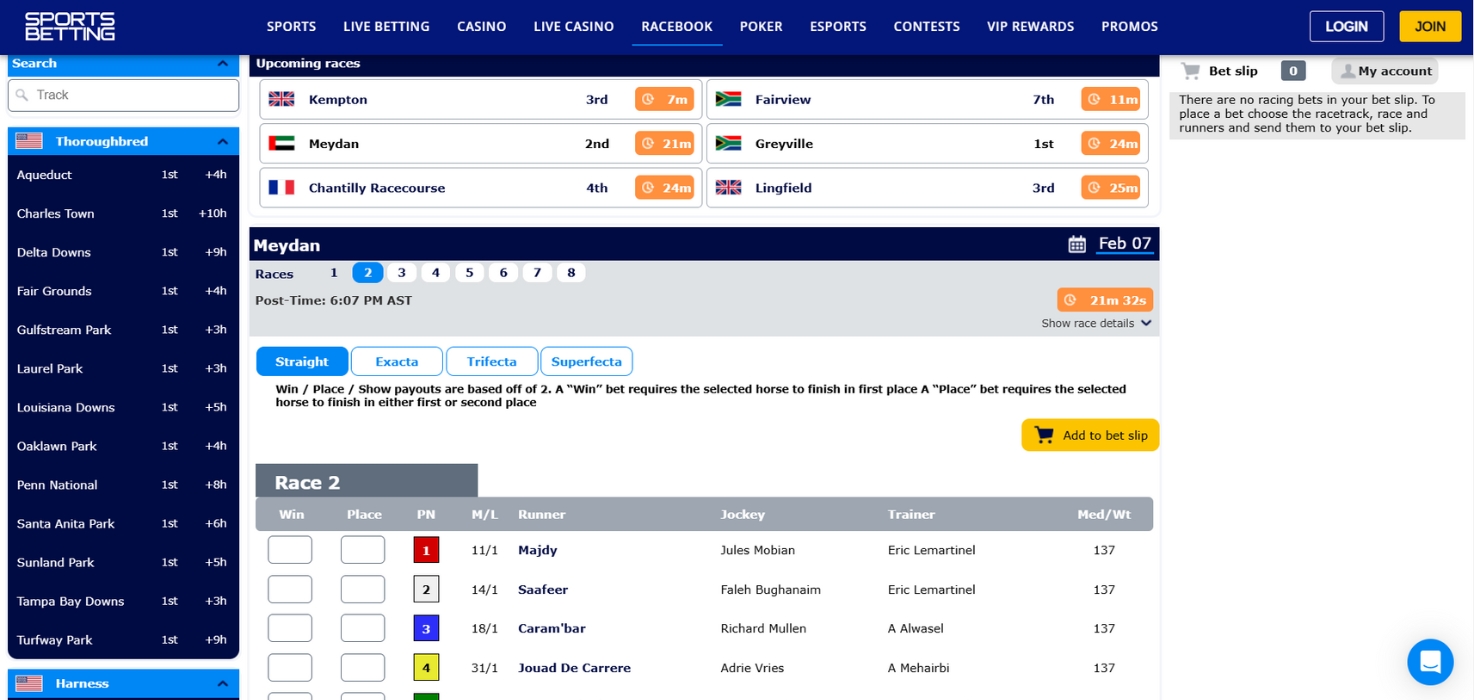Select the Exacta bet type tab

(x=397, y=361)
